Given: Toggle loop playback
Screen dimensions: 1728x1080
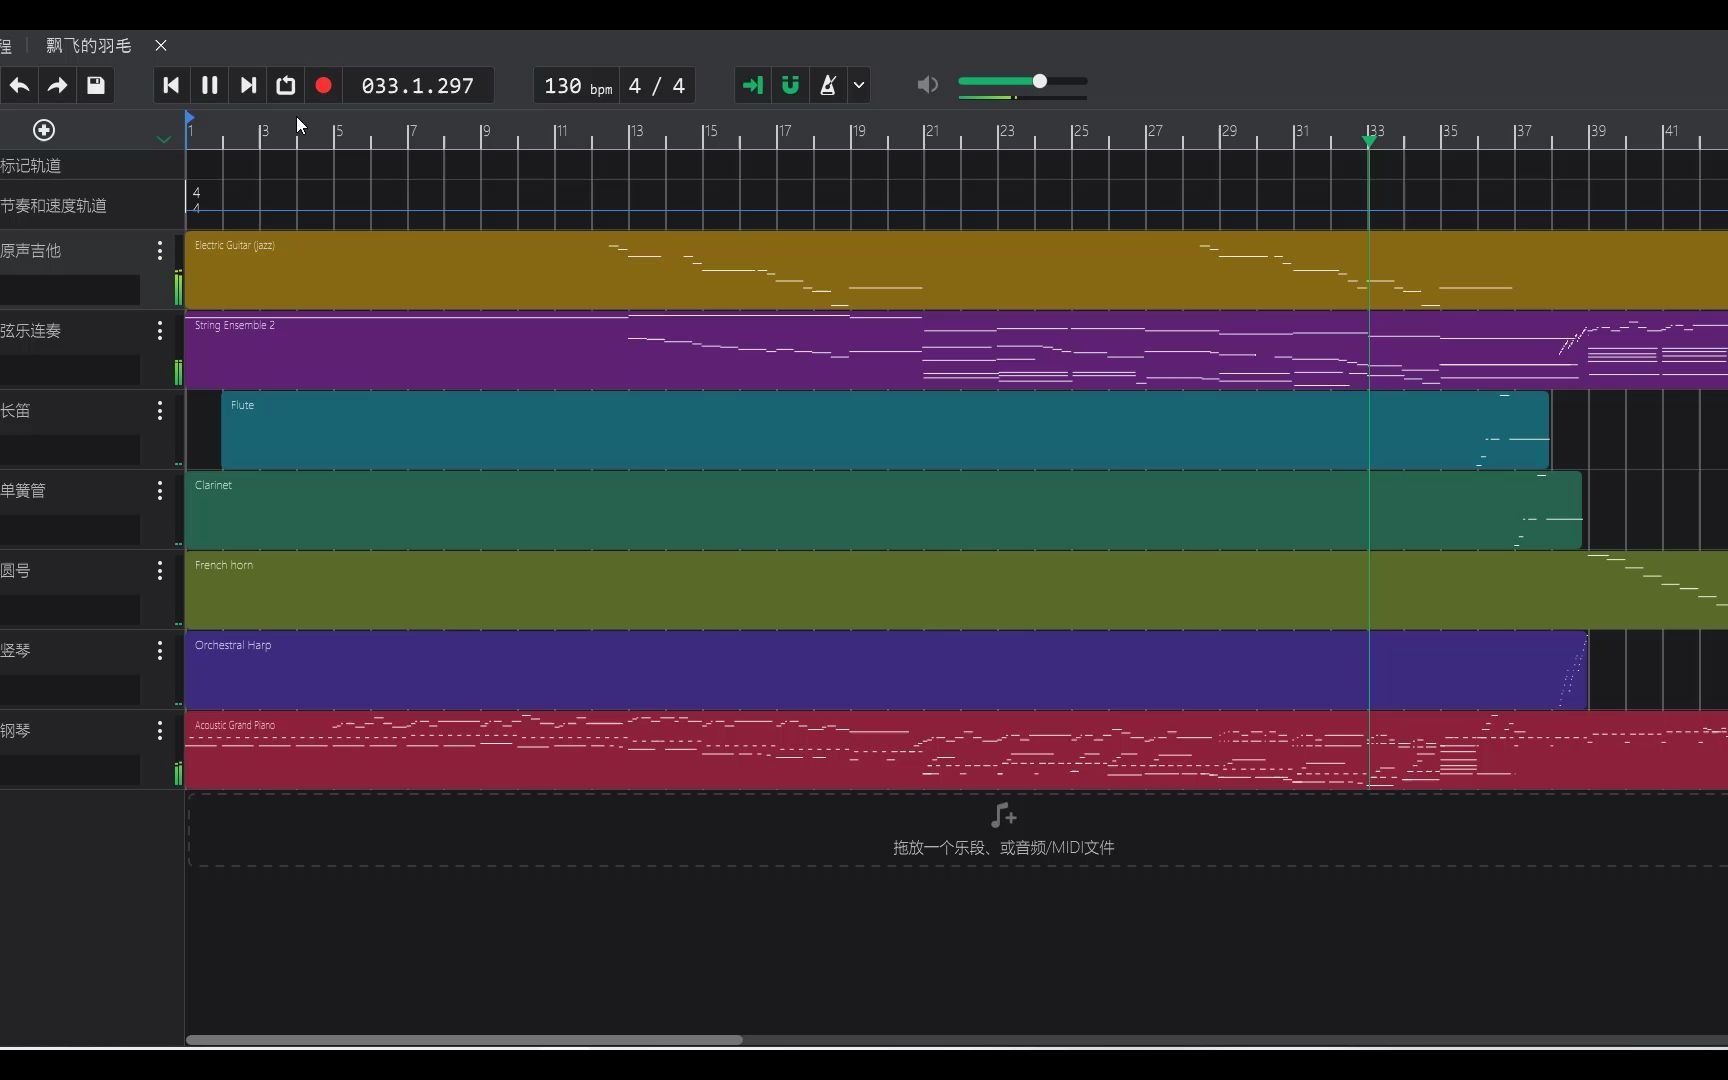Looking at the screenshot, I should (286, 86).
